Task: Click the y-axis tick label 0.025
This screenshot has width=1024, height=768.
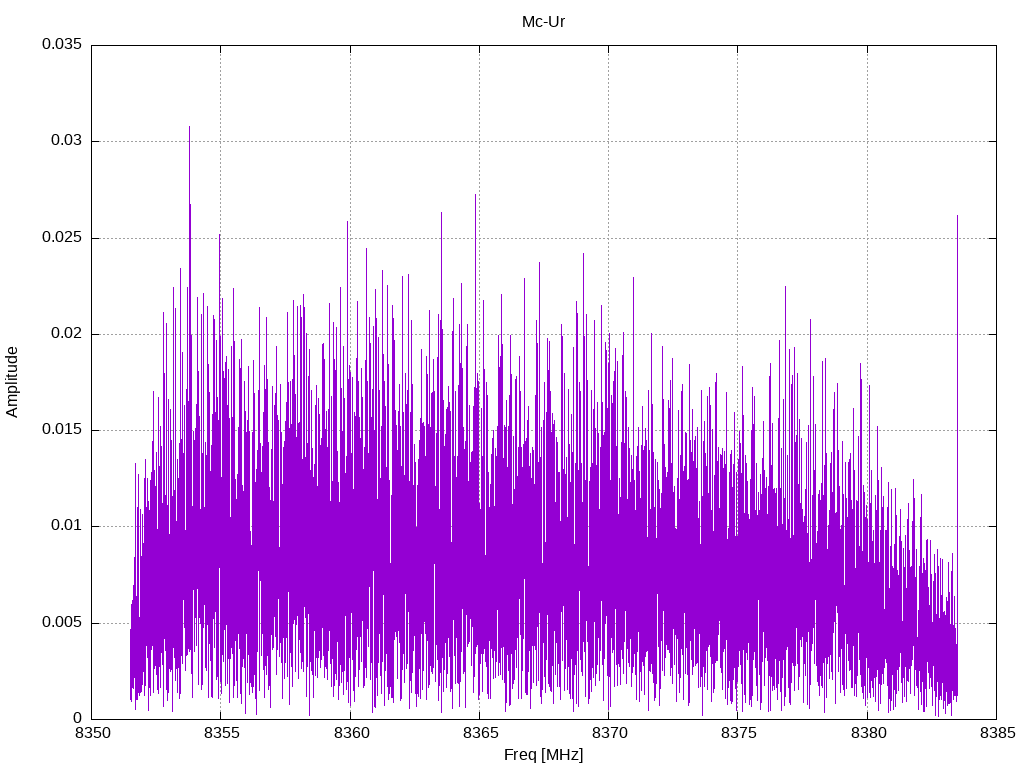Action: coord(62,237)
